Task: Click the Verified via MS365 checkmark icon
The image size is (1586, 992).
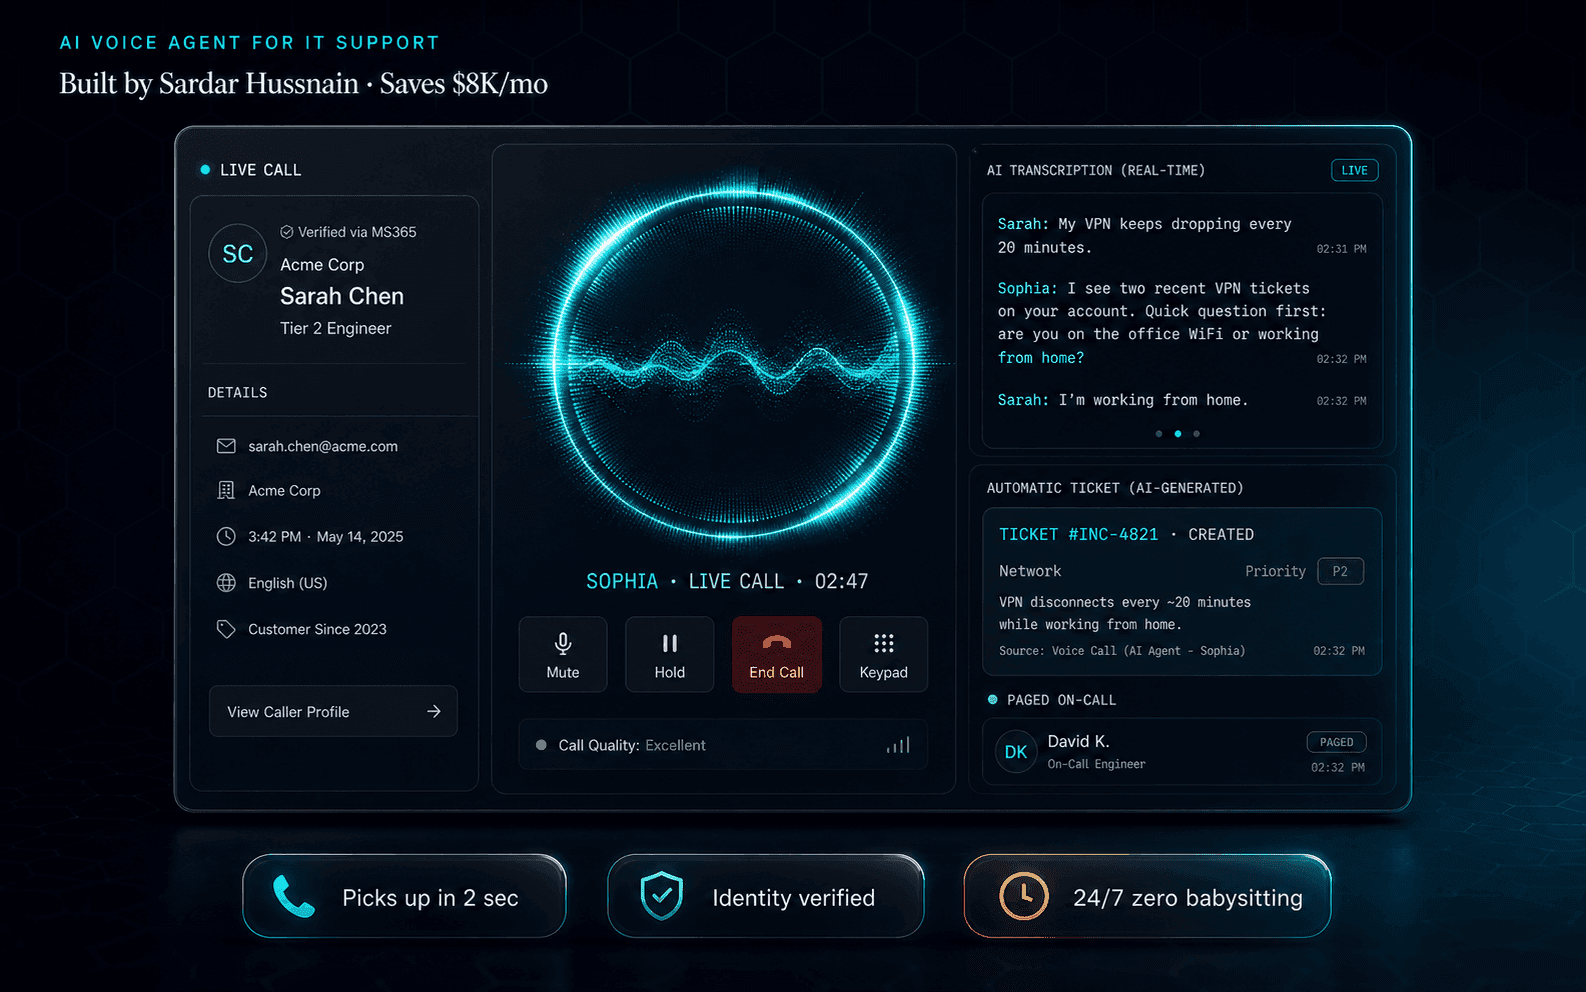Action: [287, 232]
